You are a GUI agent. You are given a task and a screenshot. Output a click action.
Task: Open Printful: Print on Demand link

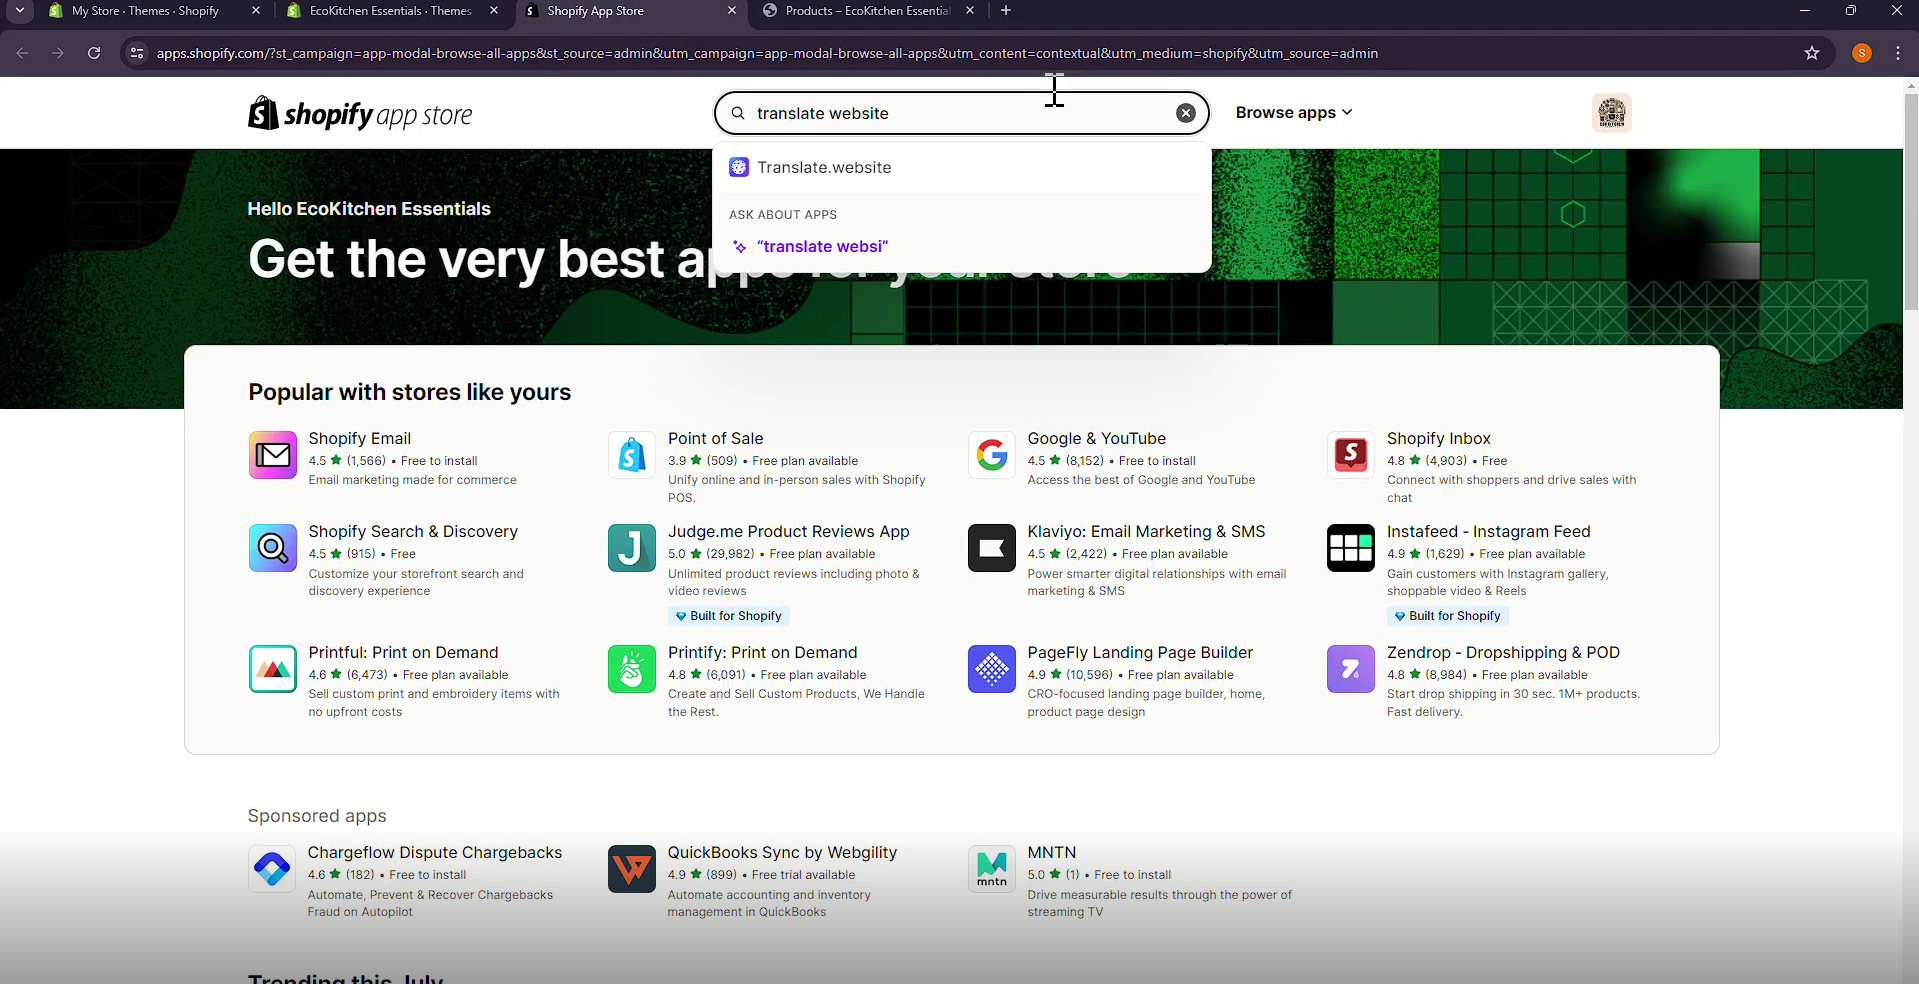pos(404,652)
